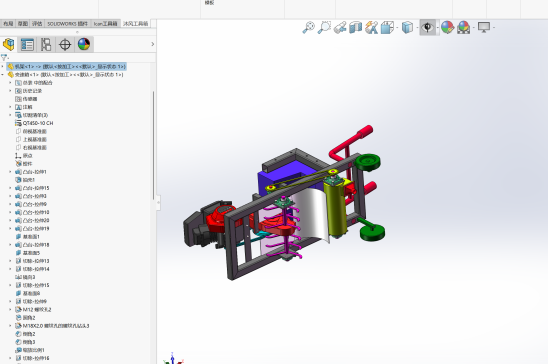Screen dimensions: 548x364
Task: Click the 圆角2 fillet feature icon
Action: pos(18,318)
